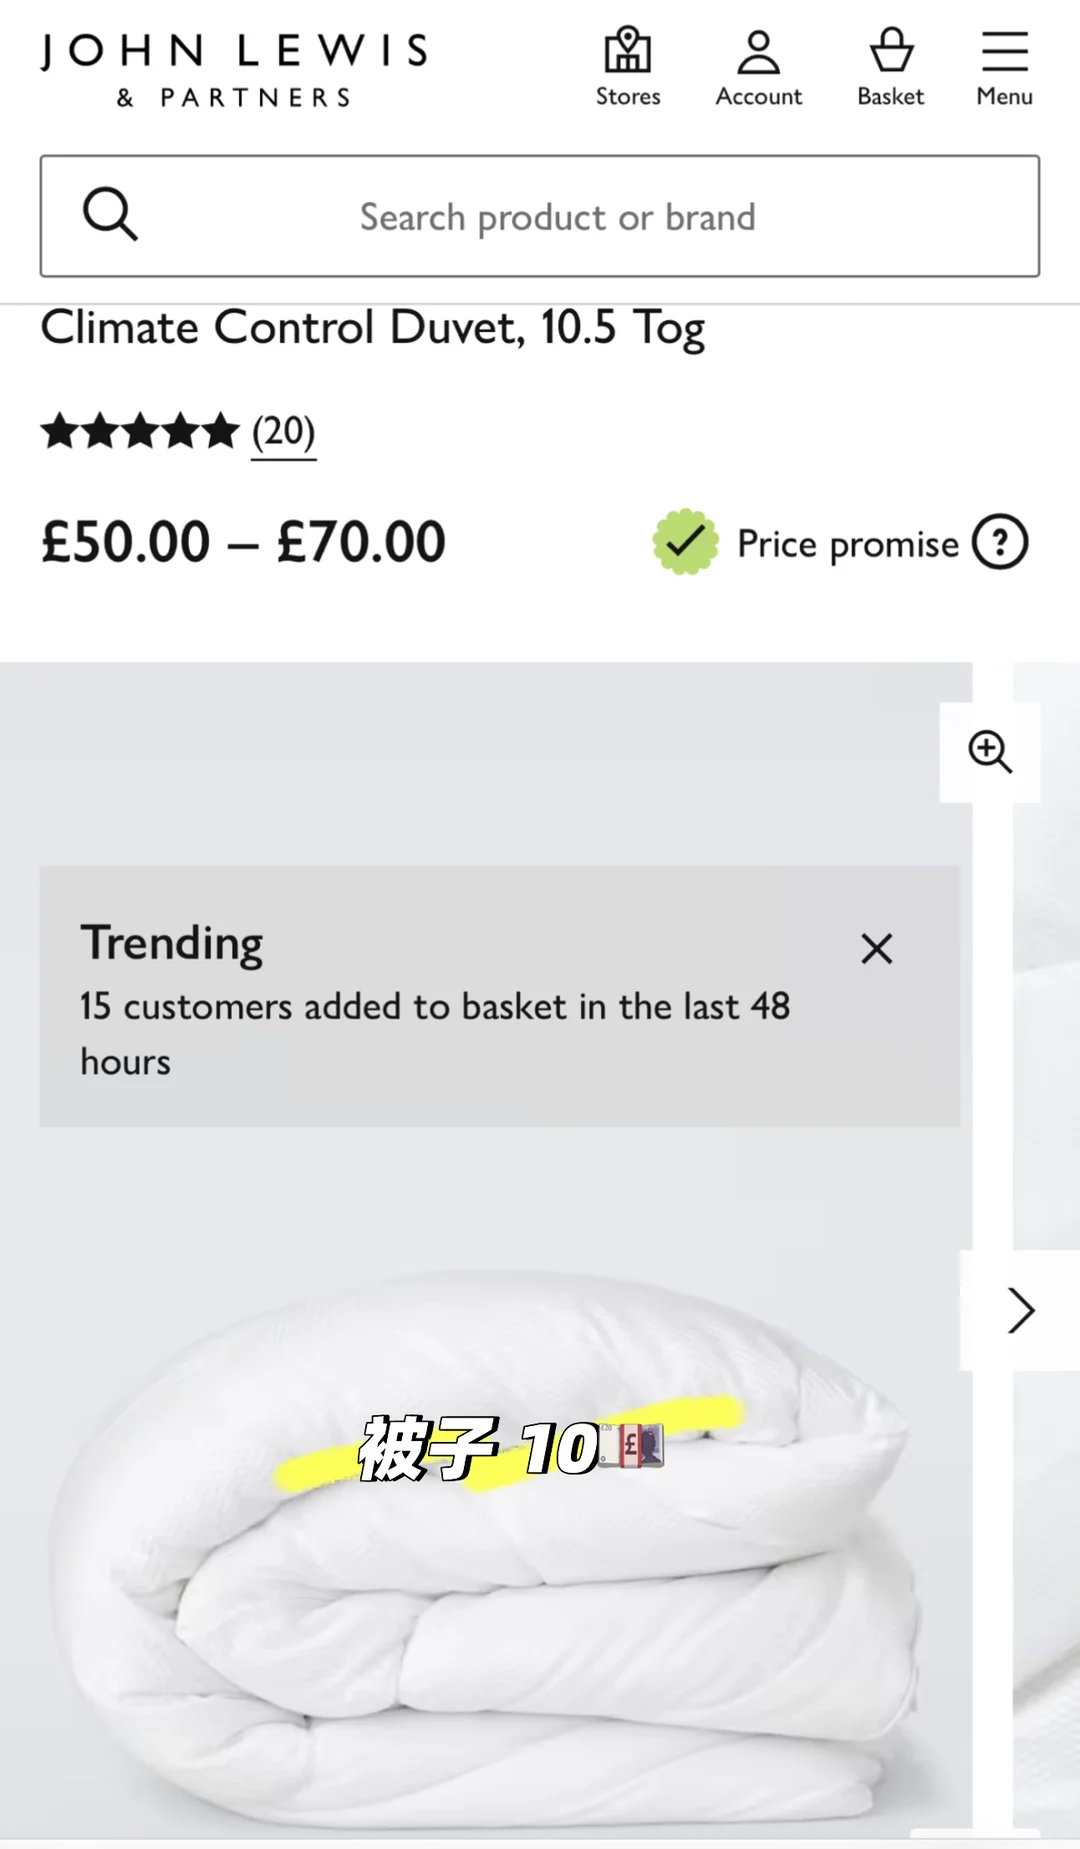
Task: Click the search magnifier icon
Action: pos(110,214)
